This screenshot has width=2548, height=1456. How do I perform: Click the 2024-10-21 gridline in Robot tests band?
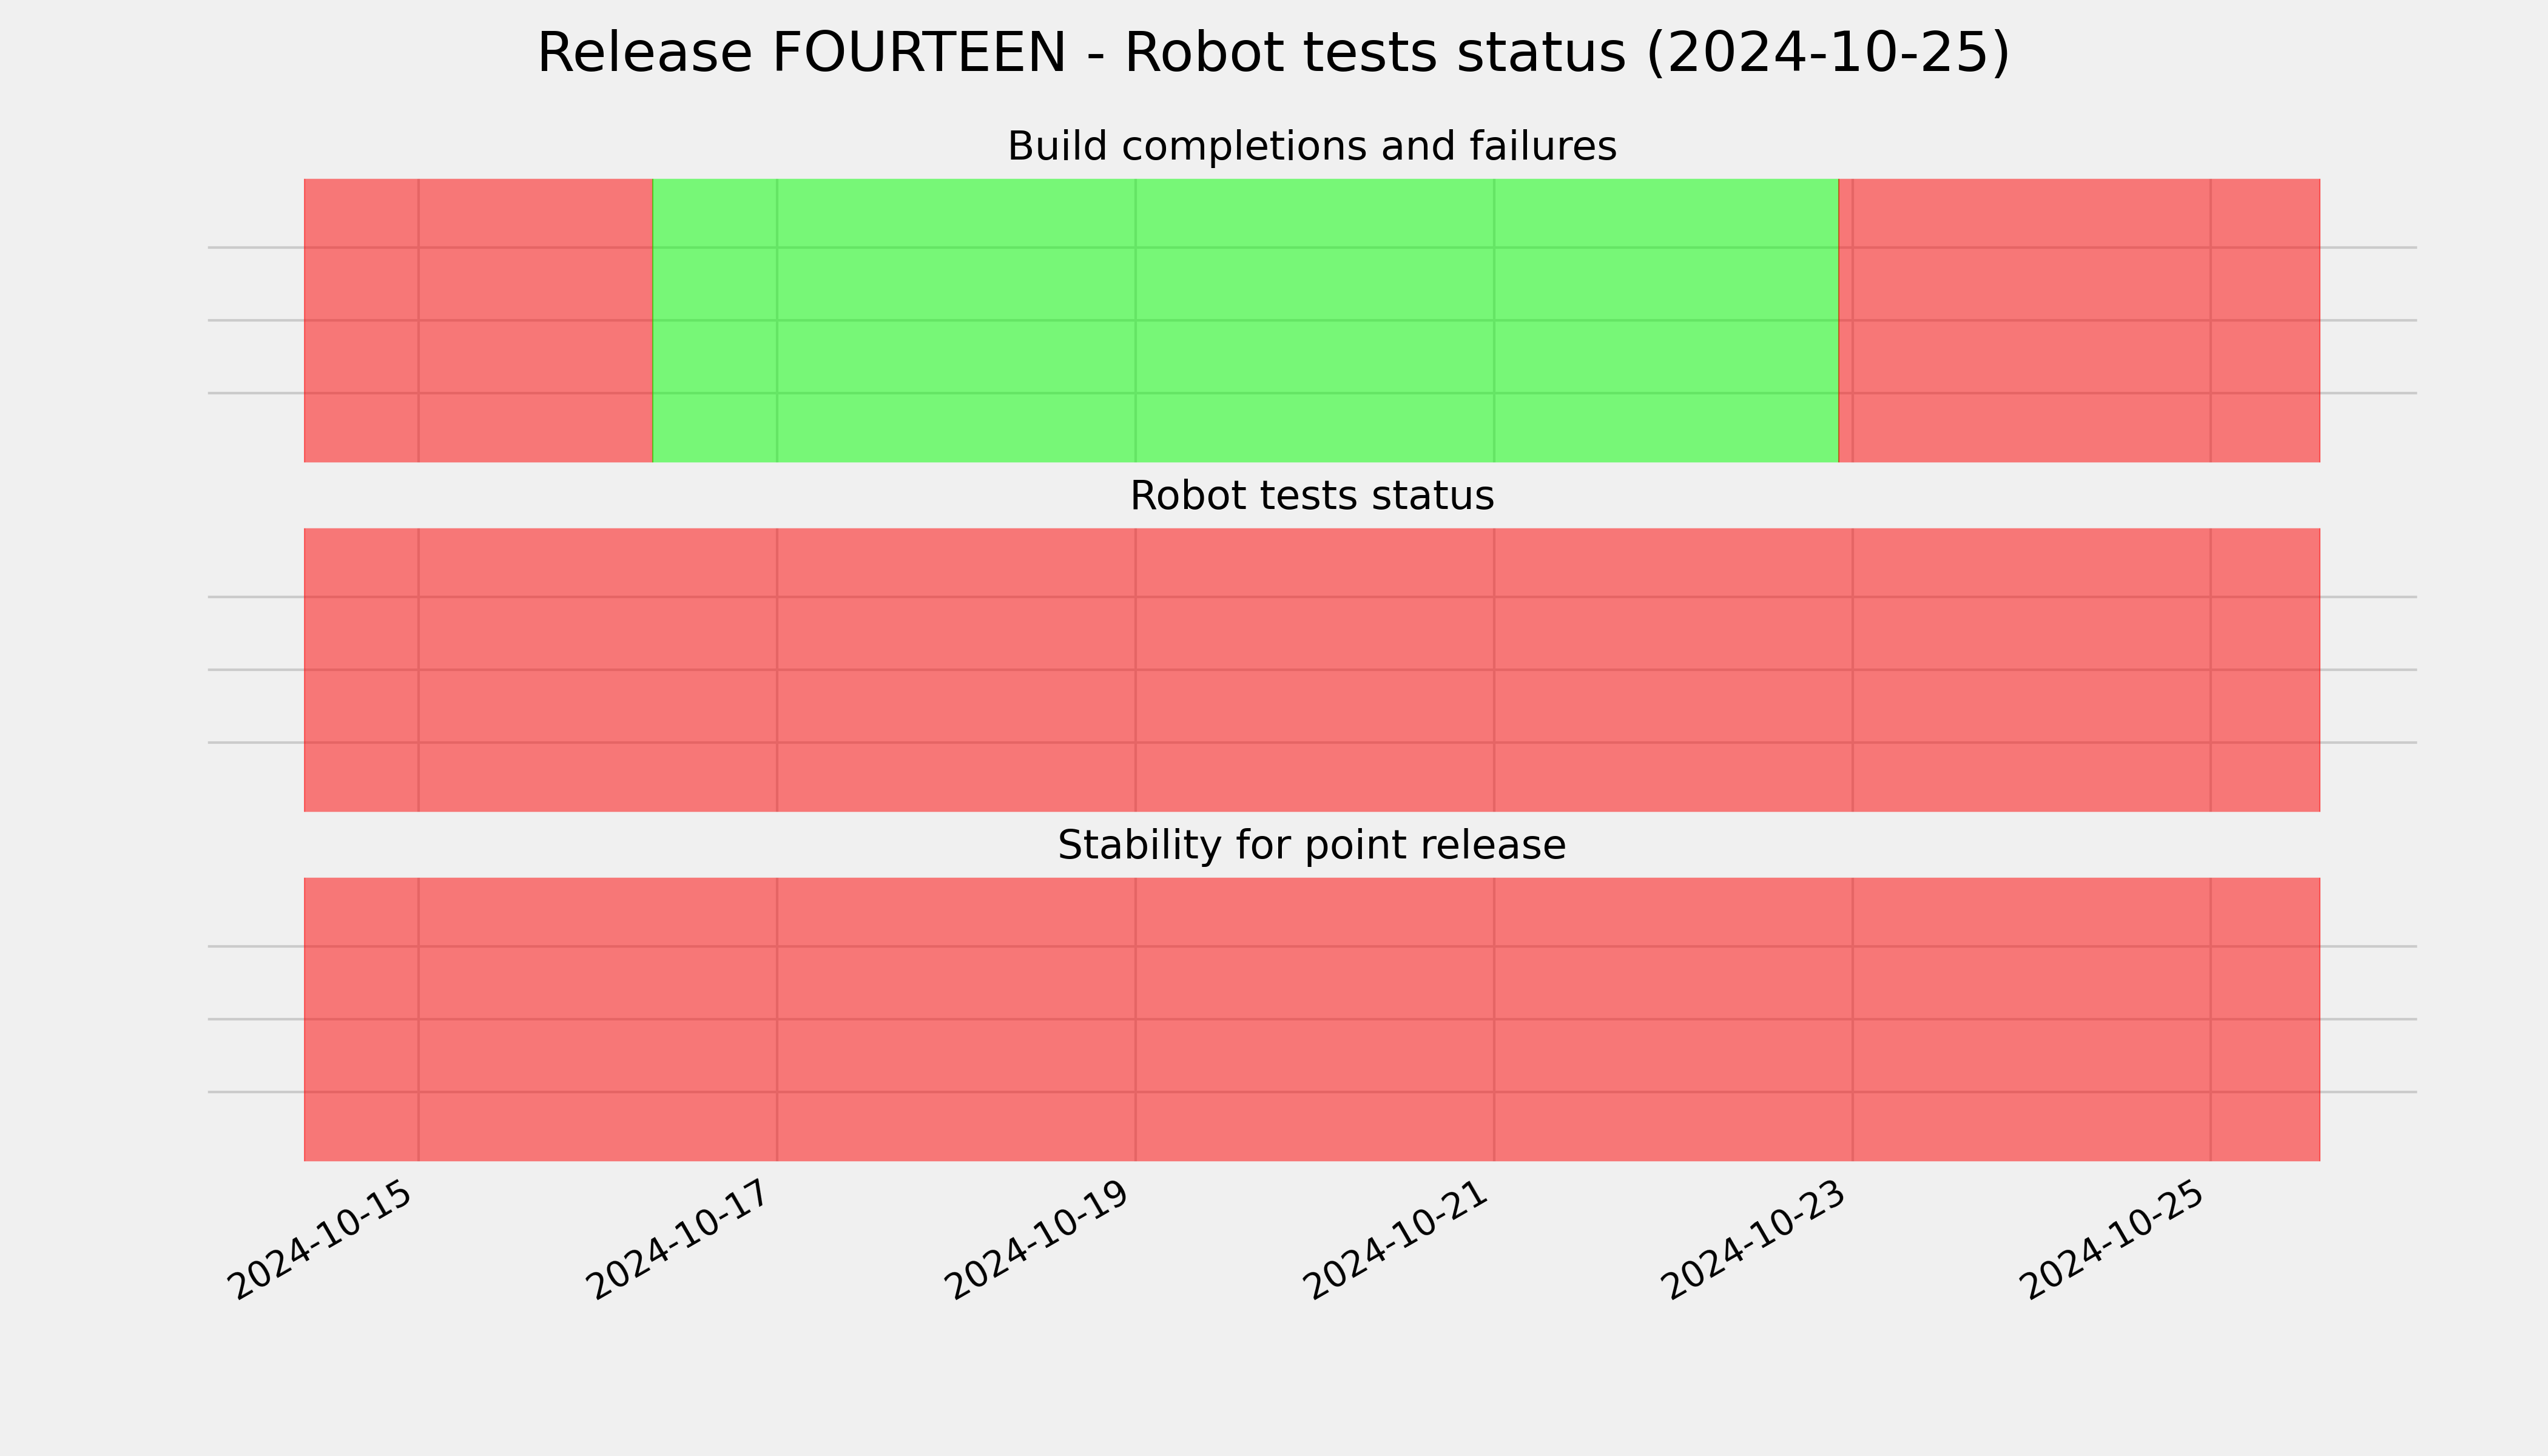(x=1494, y=670)
